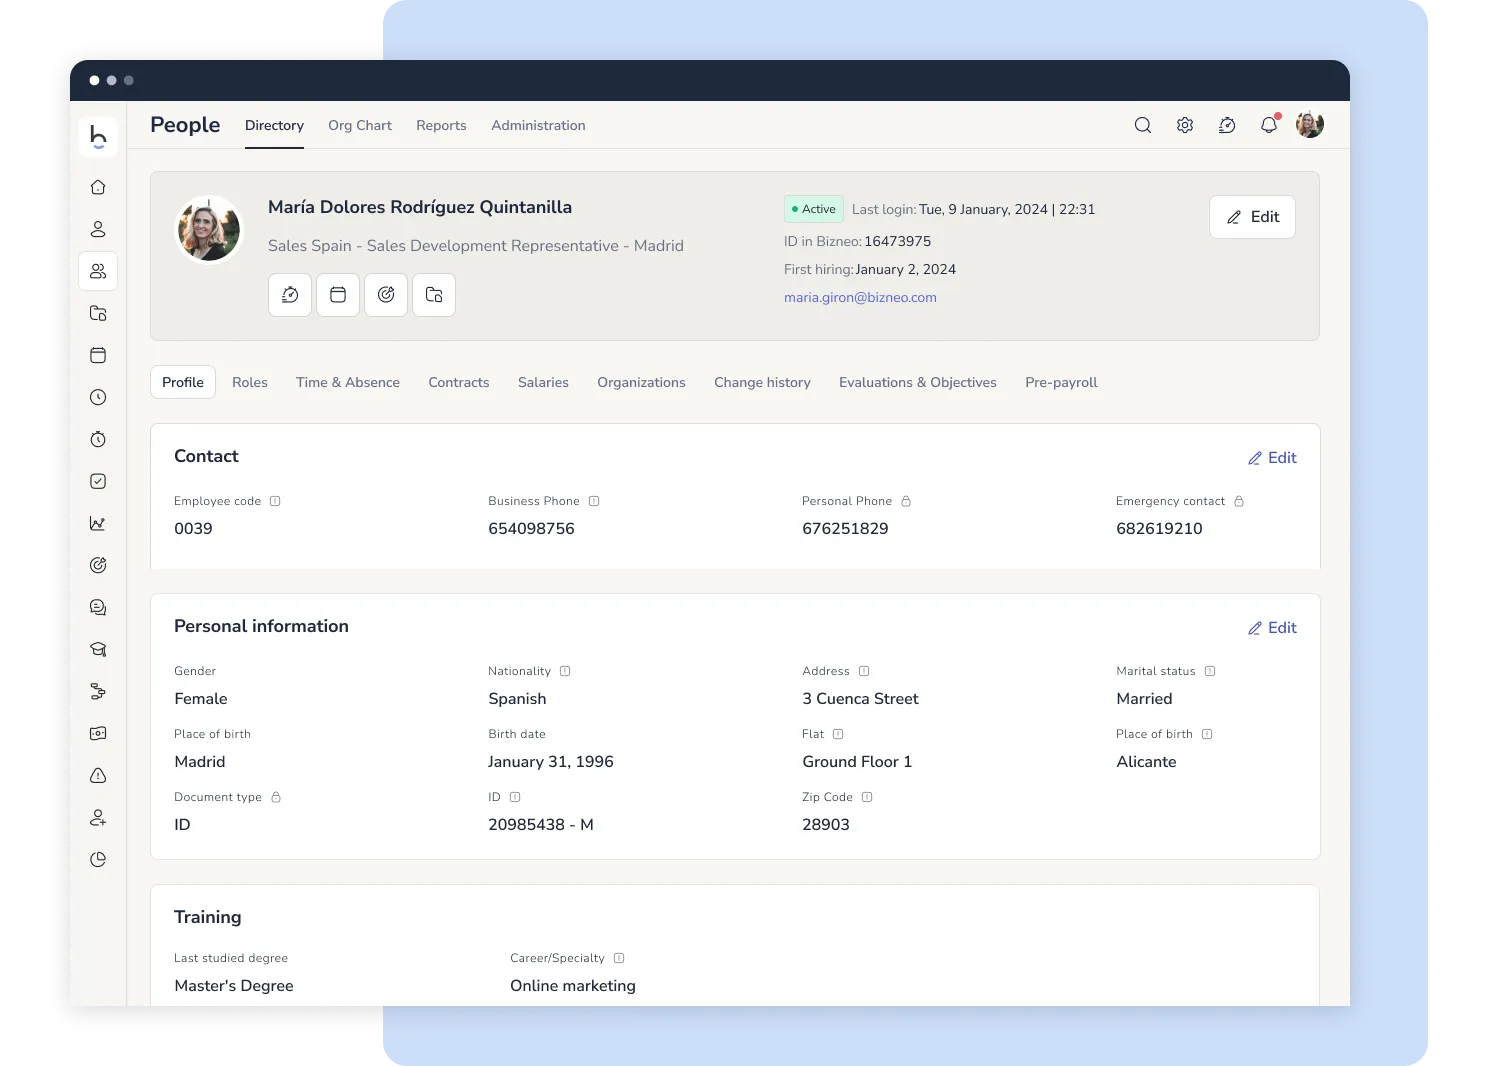This screenshot has height=1066, width=1500.
Task: Open the checkbox tasks sidebar icon
Action: 98,481
